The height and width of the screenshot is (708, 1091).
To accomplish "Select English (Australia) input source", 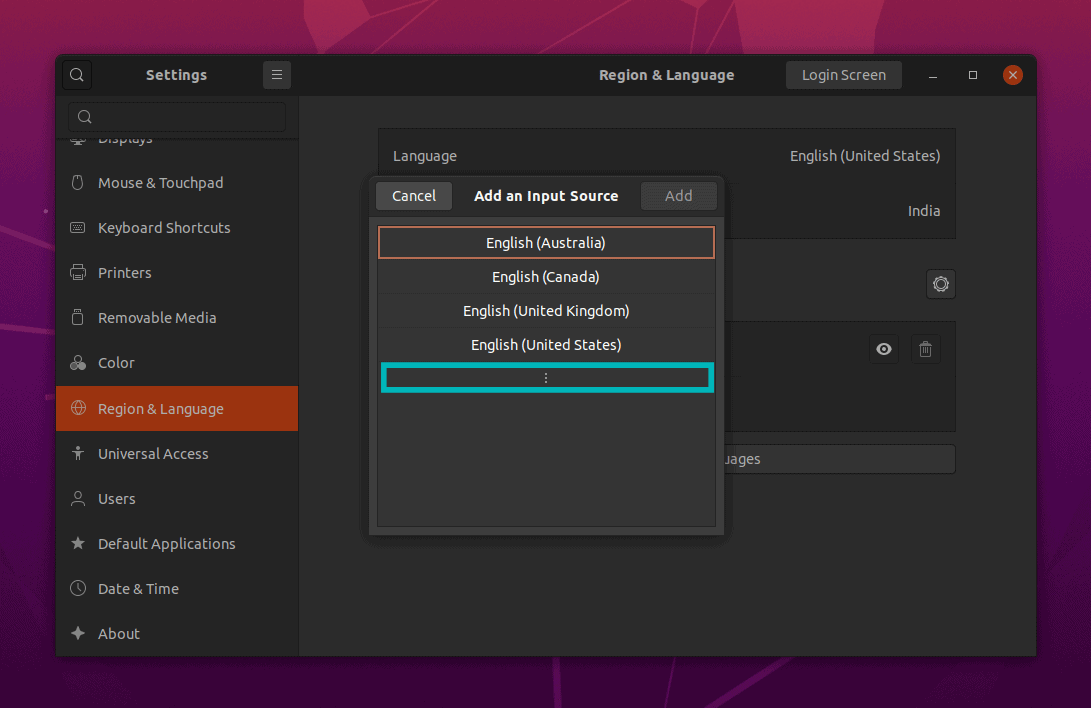I will (546, 243).
